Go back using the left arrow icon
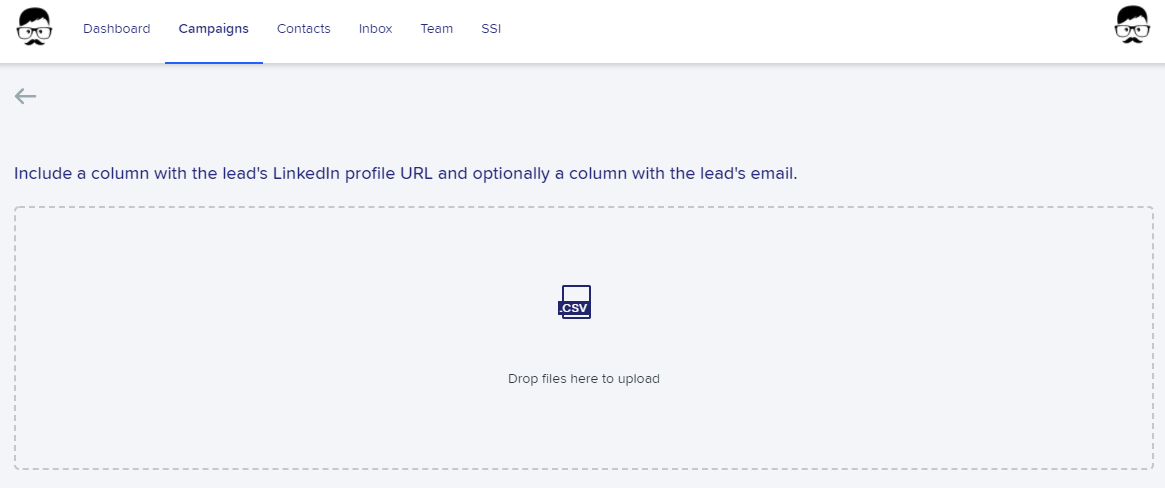The width and height of the screenshot is (1165, 488). pyautogui.click(x=25, y=96)
